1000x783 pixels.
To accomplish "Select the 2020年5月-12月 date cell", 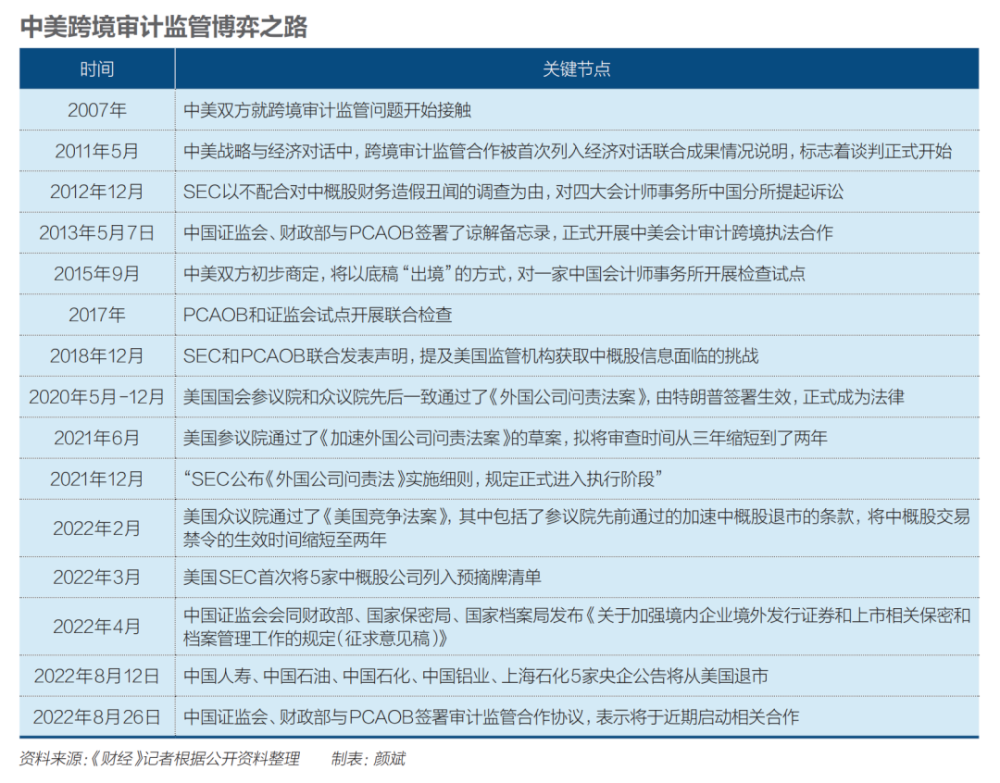I will (97, 396).
